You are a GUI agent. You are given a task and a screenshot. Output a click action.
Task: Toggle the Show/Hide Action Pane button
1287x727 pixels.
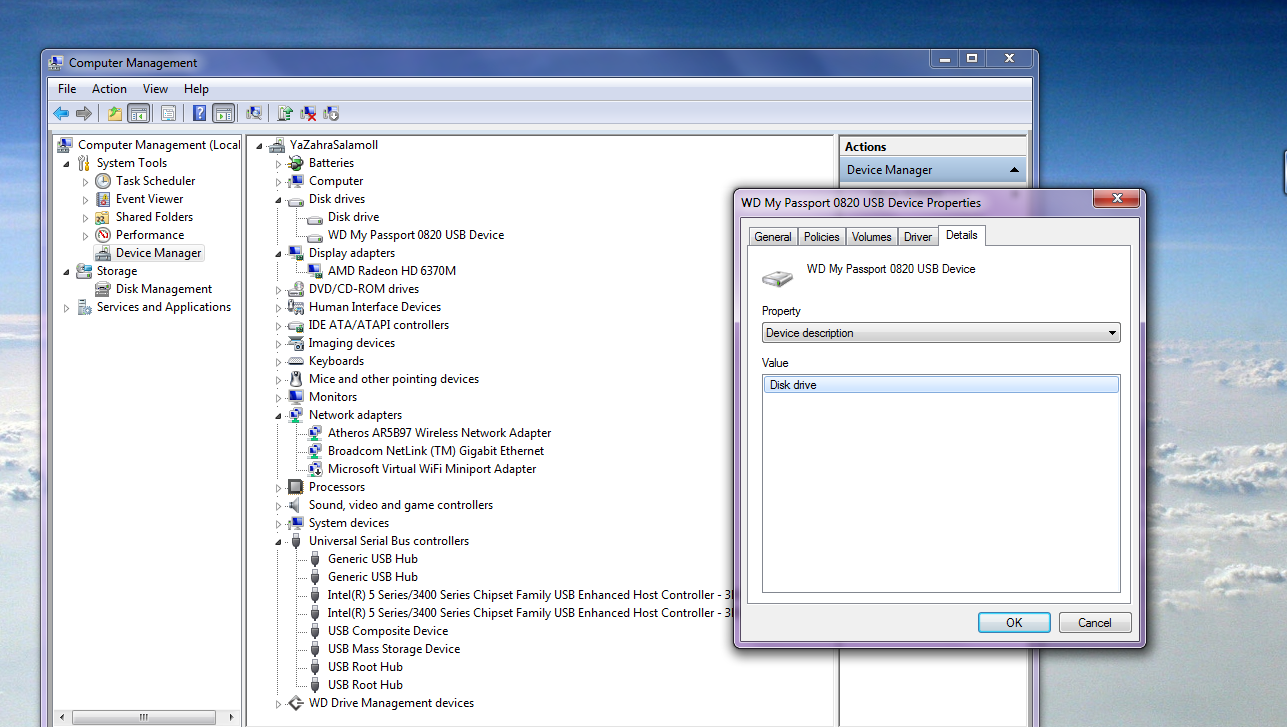point(223,114)
